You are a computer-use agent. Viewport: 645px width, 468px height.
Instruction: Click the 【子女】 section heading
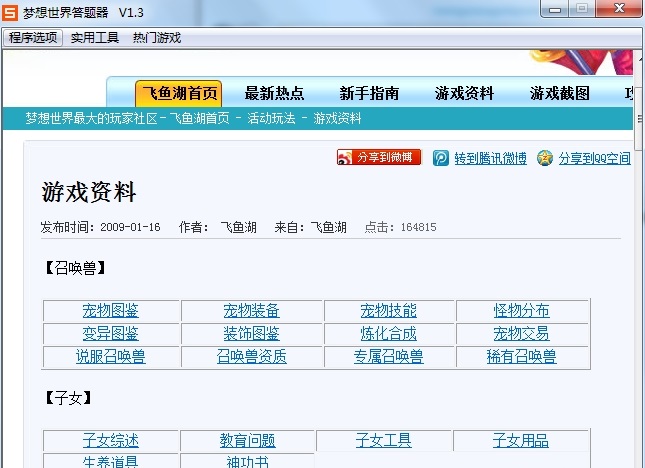point(68,398)
